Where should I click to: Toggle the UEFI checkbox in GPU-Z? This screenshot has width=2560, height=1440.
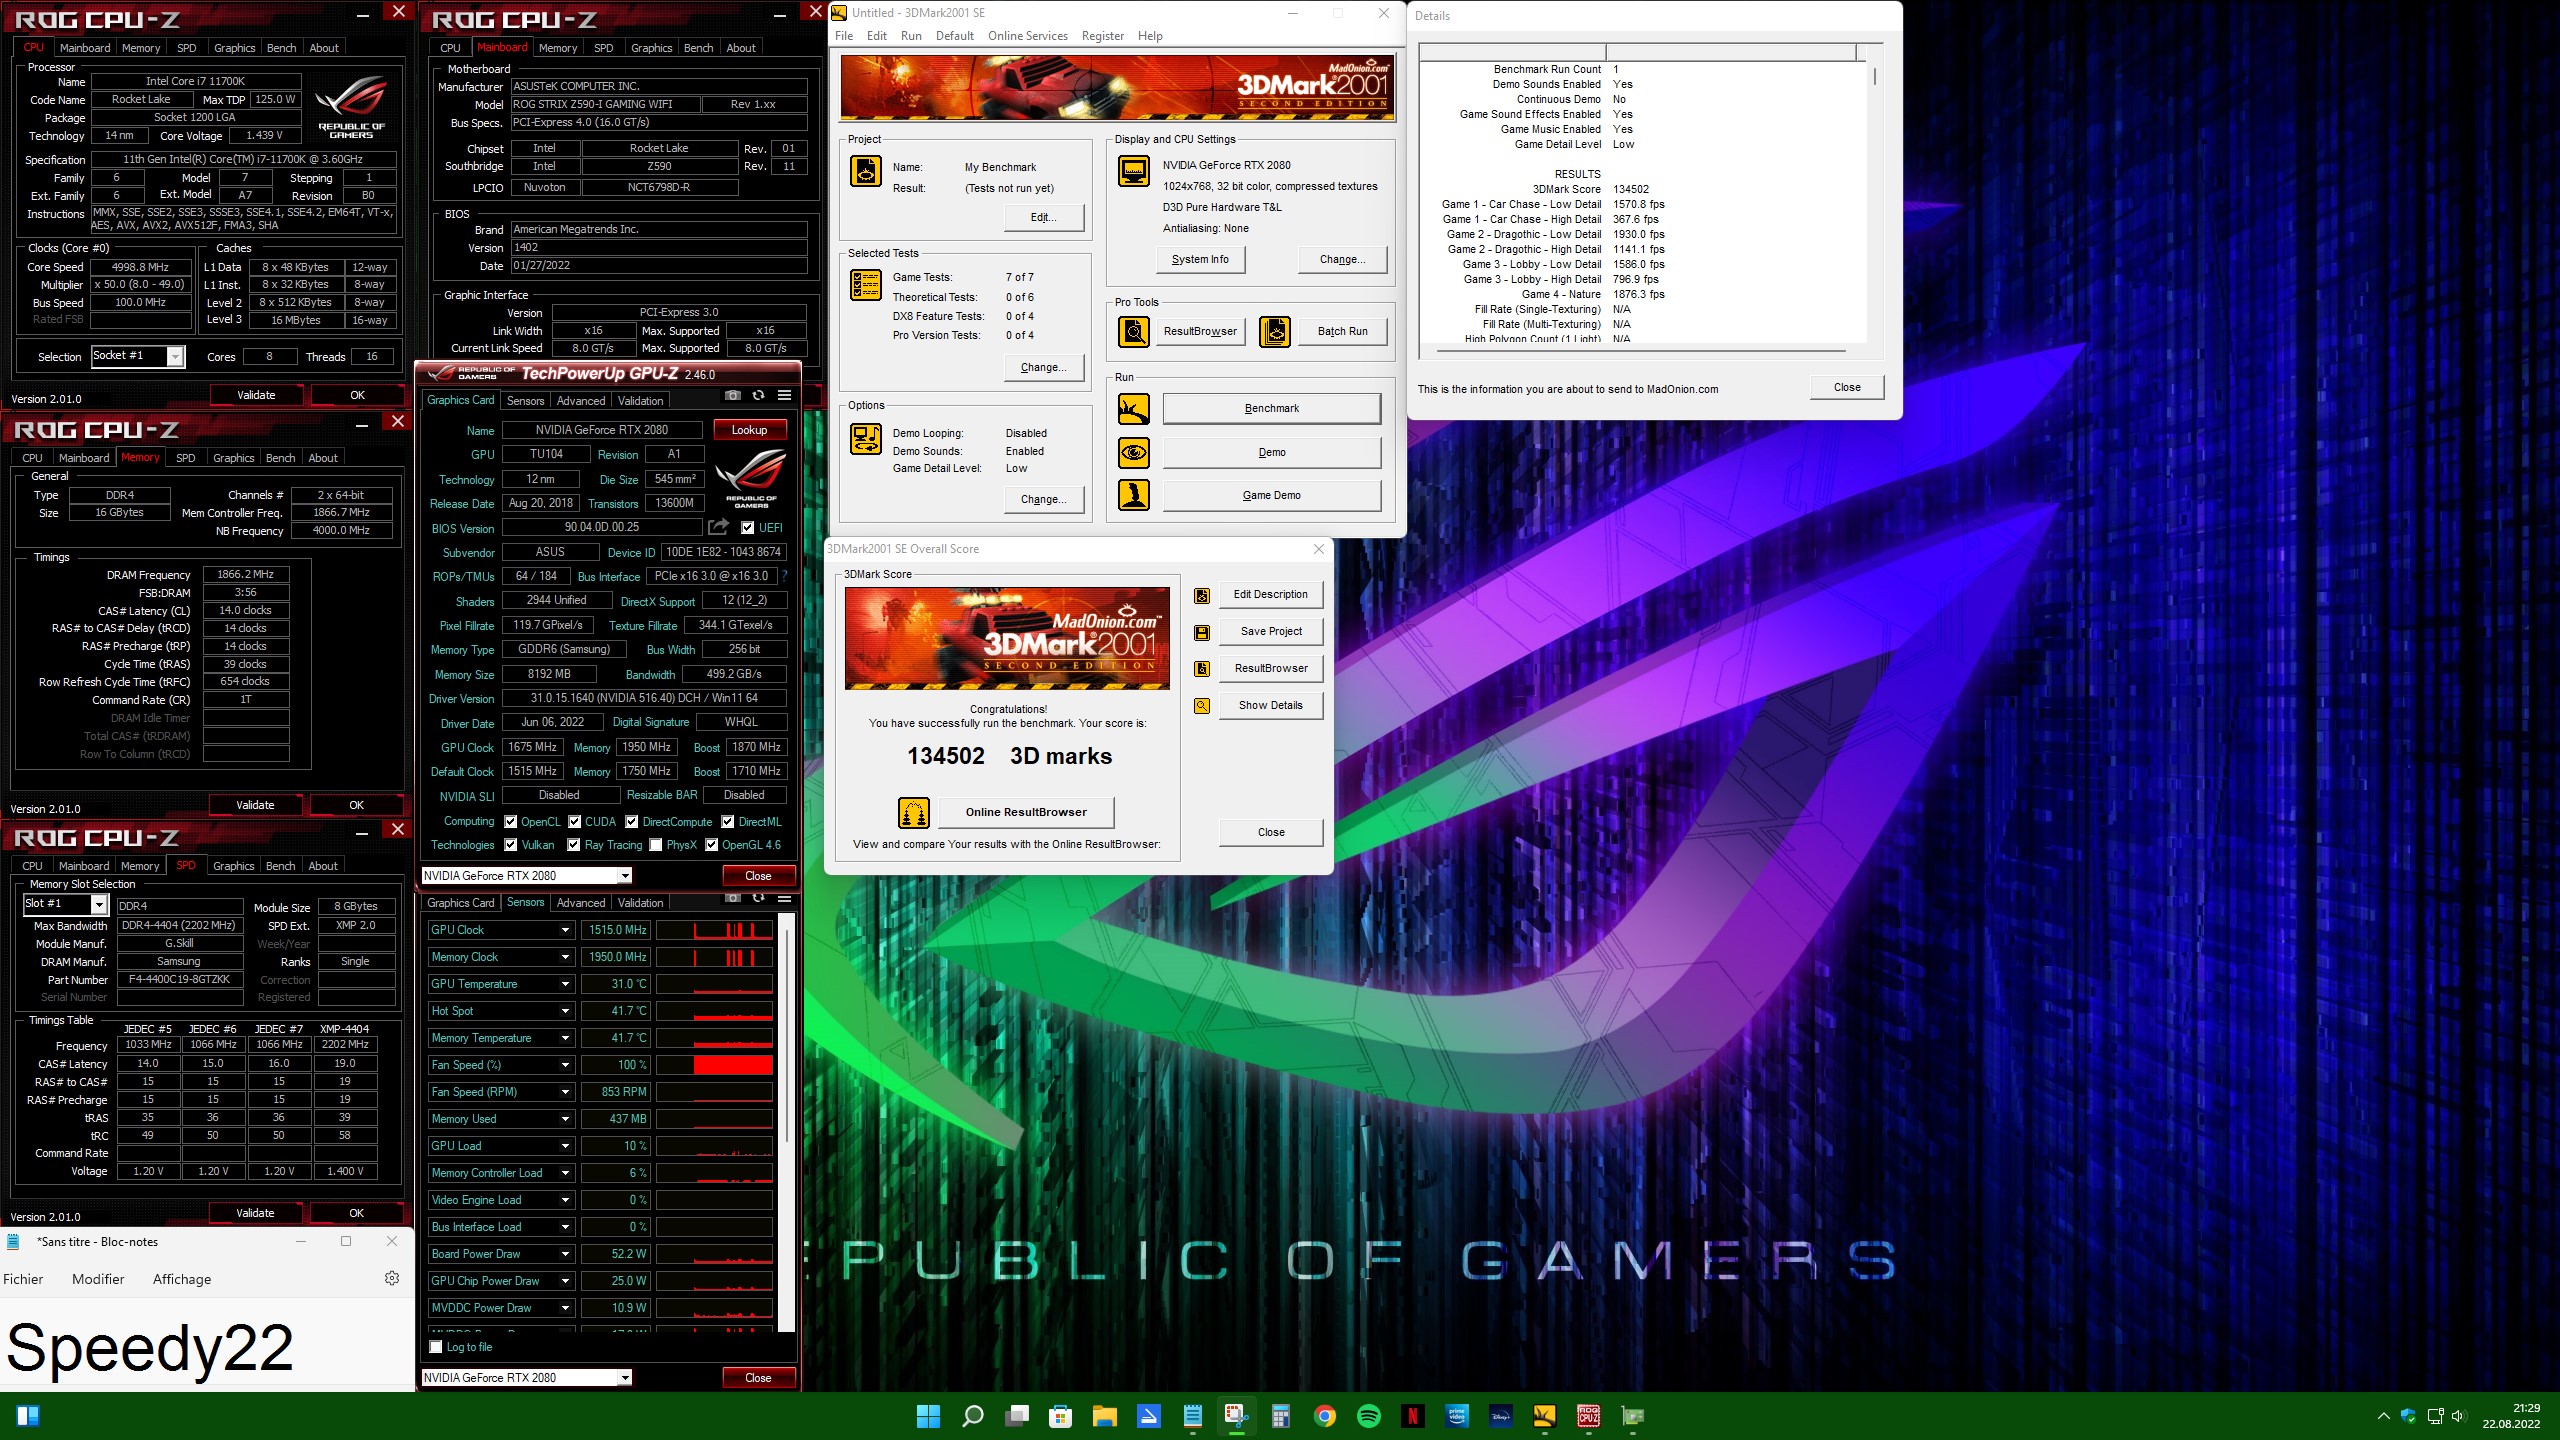coord(747,528)
